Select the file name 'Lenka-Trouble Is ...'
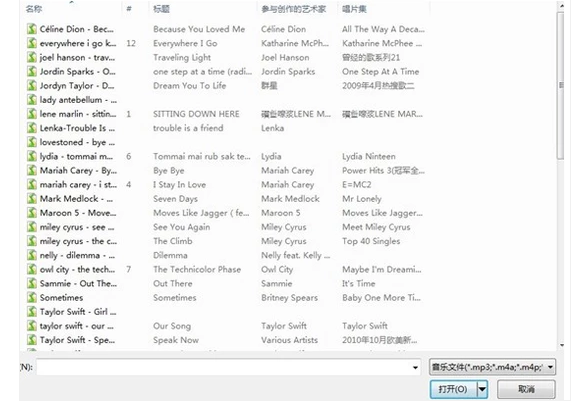Screen dimensions: 572x408 click(77, 128)
